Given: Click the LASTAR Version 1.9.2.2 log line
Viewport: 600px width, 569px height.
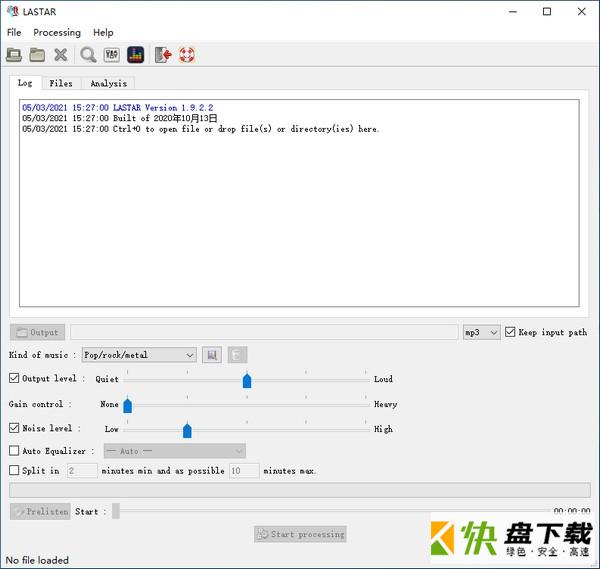Looking at the screenshot, I should (x=118, y=108).
